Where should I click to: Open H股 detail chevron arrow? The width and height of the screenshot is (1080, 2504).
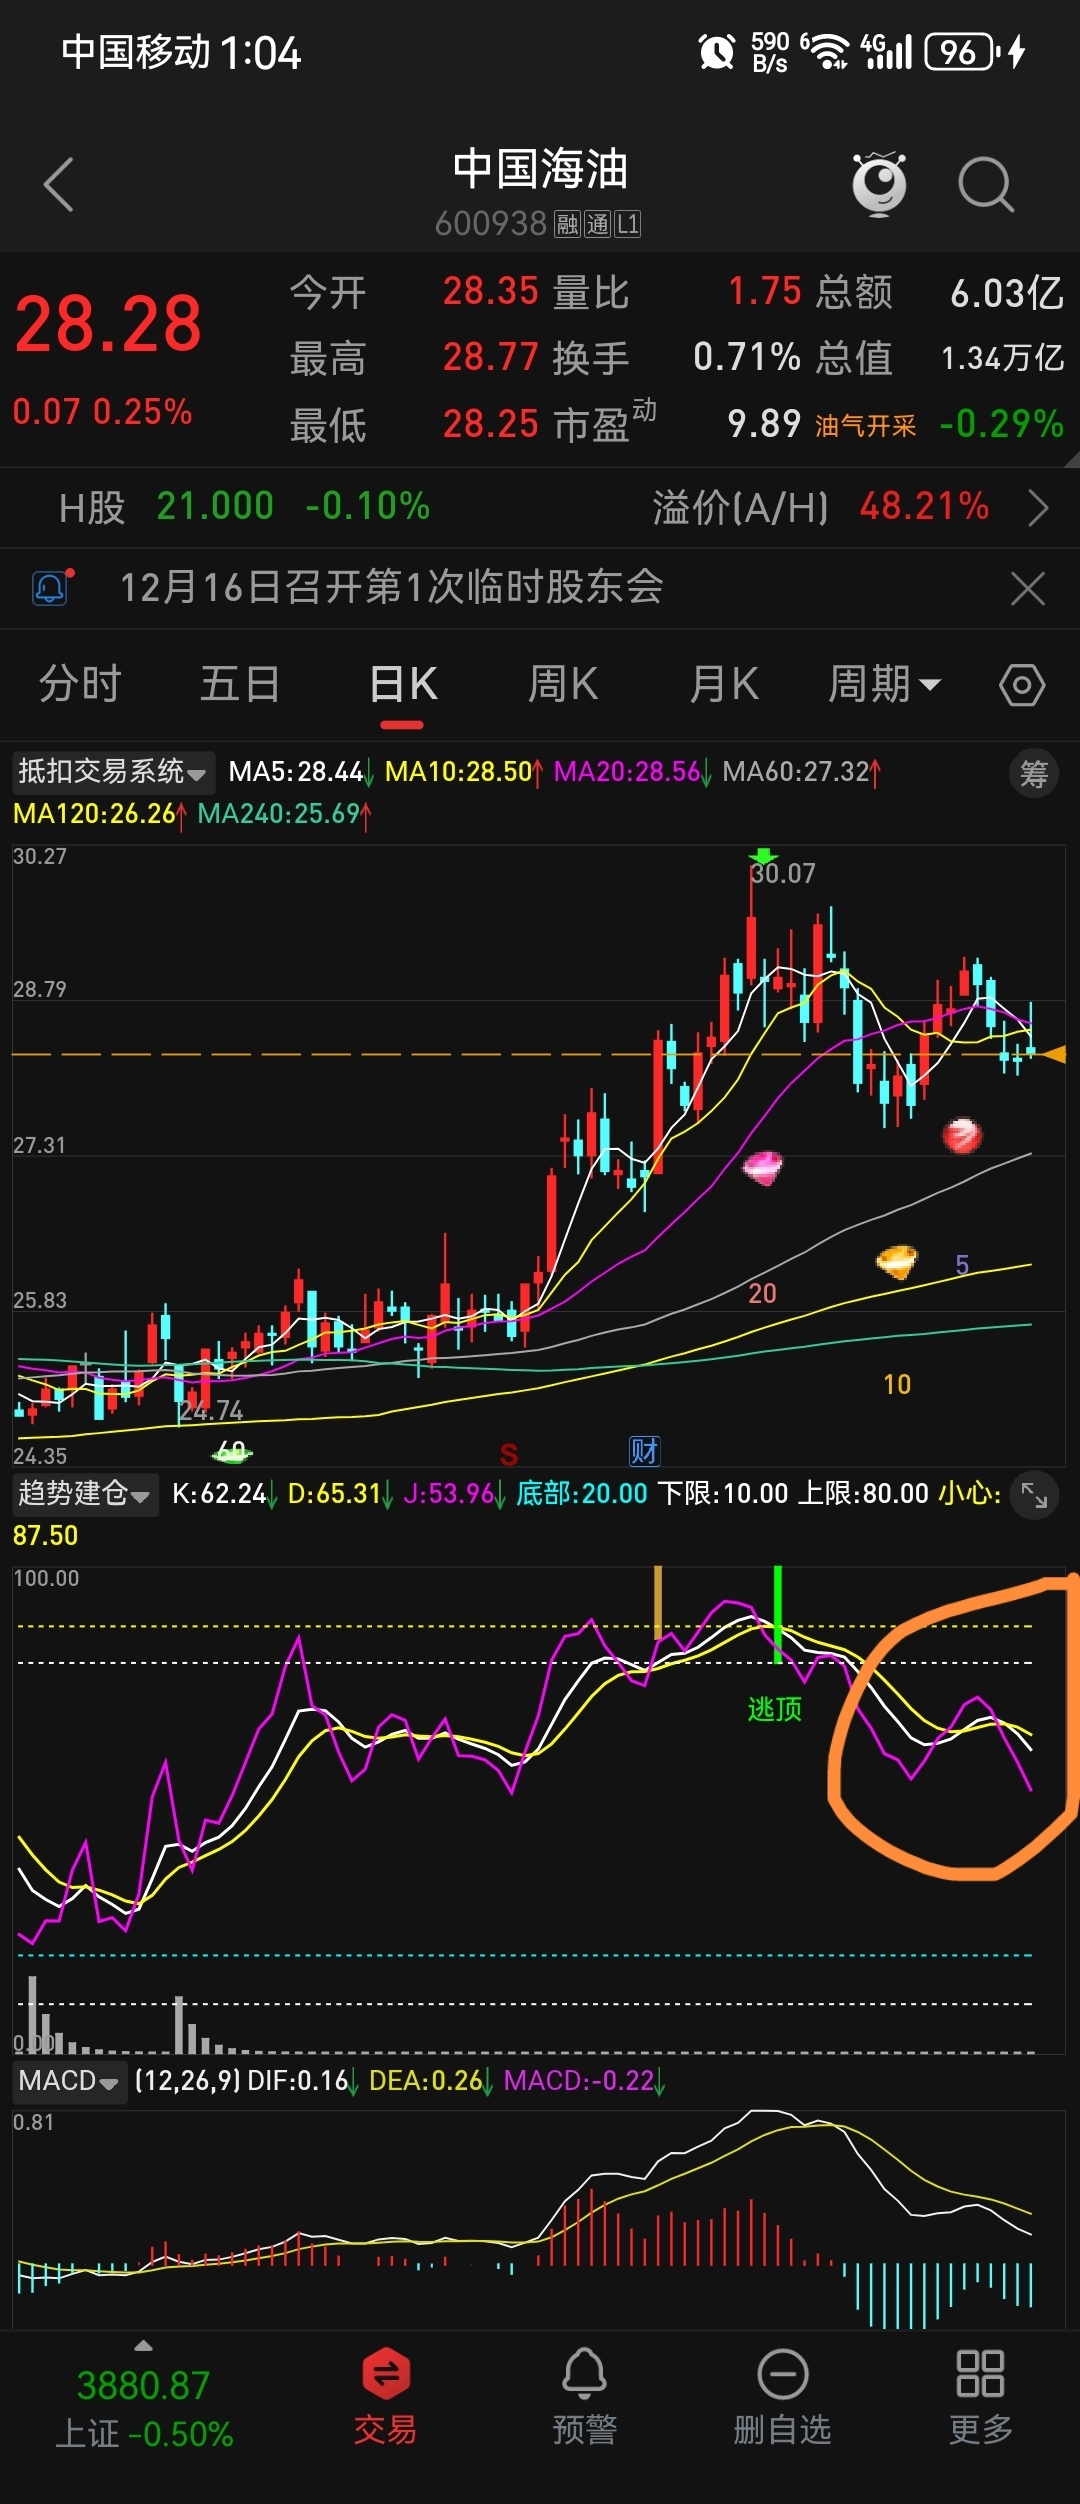[x=1039, y=508]
